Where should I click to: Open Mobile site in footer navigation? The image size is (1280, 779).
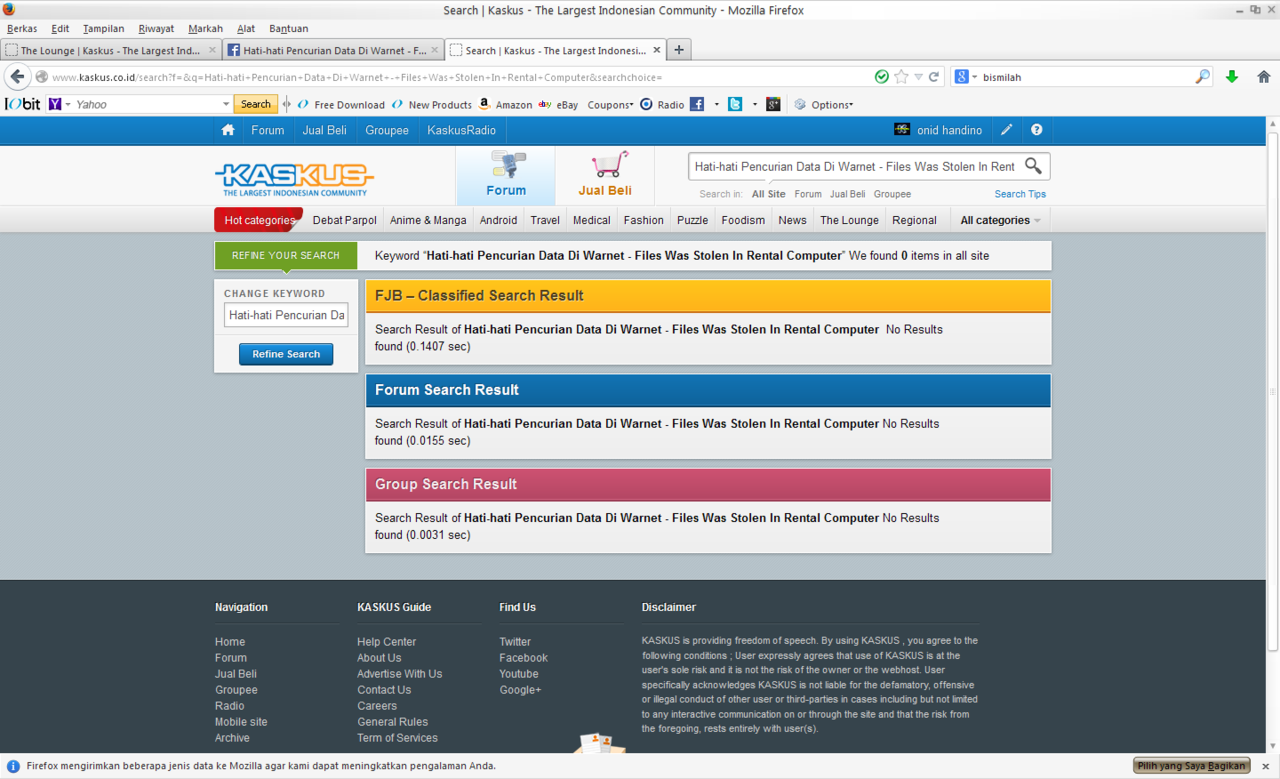point(241,722)
